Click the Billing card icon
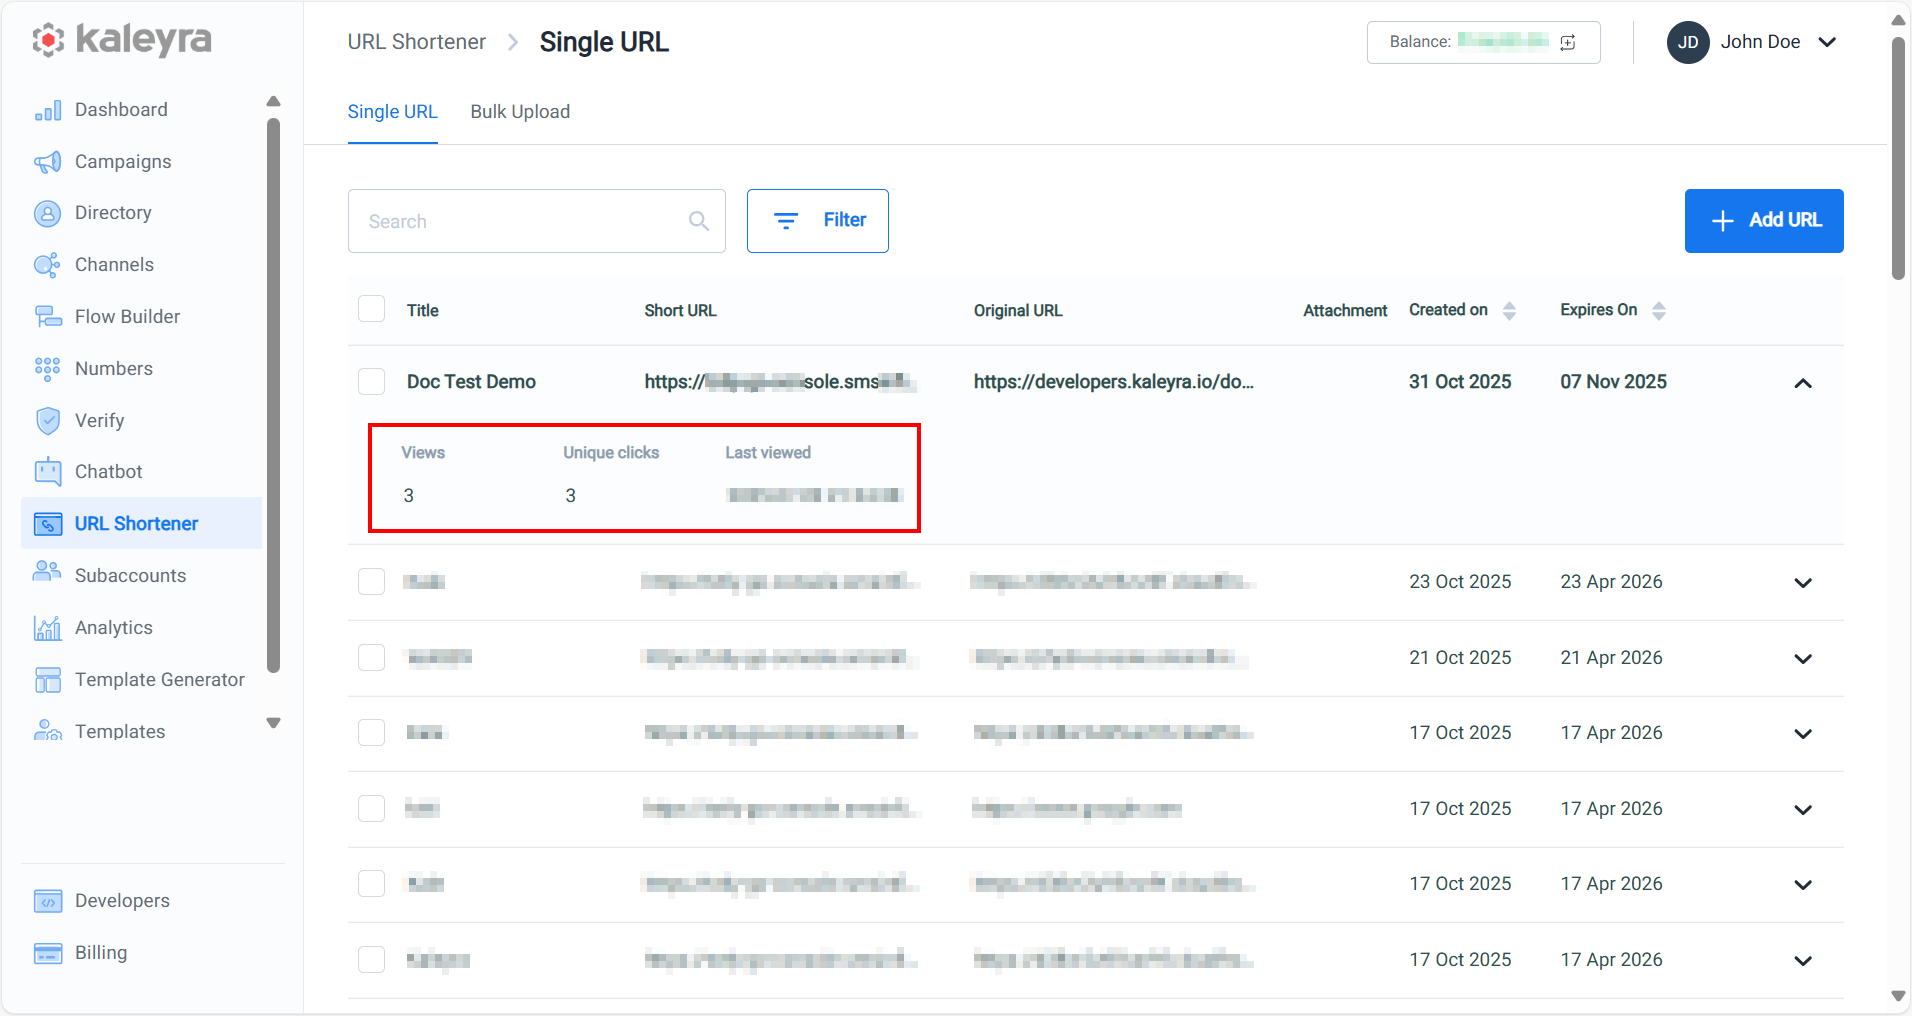Screen dimensions: 1912x1016 [48, 953]
